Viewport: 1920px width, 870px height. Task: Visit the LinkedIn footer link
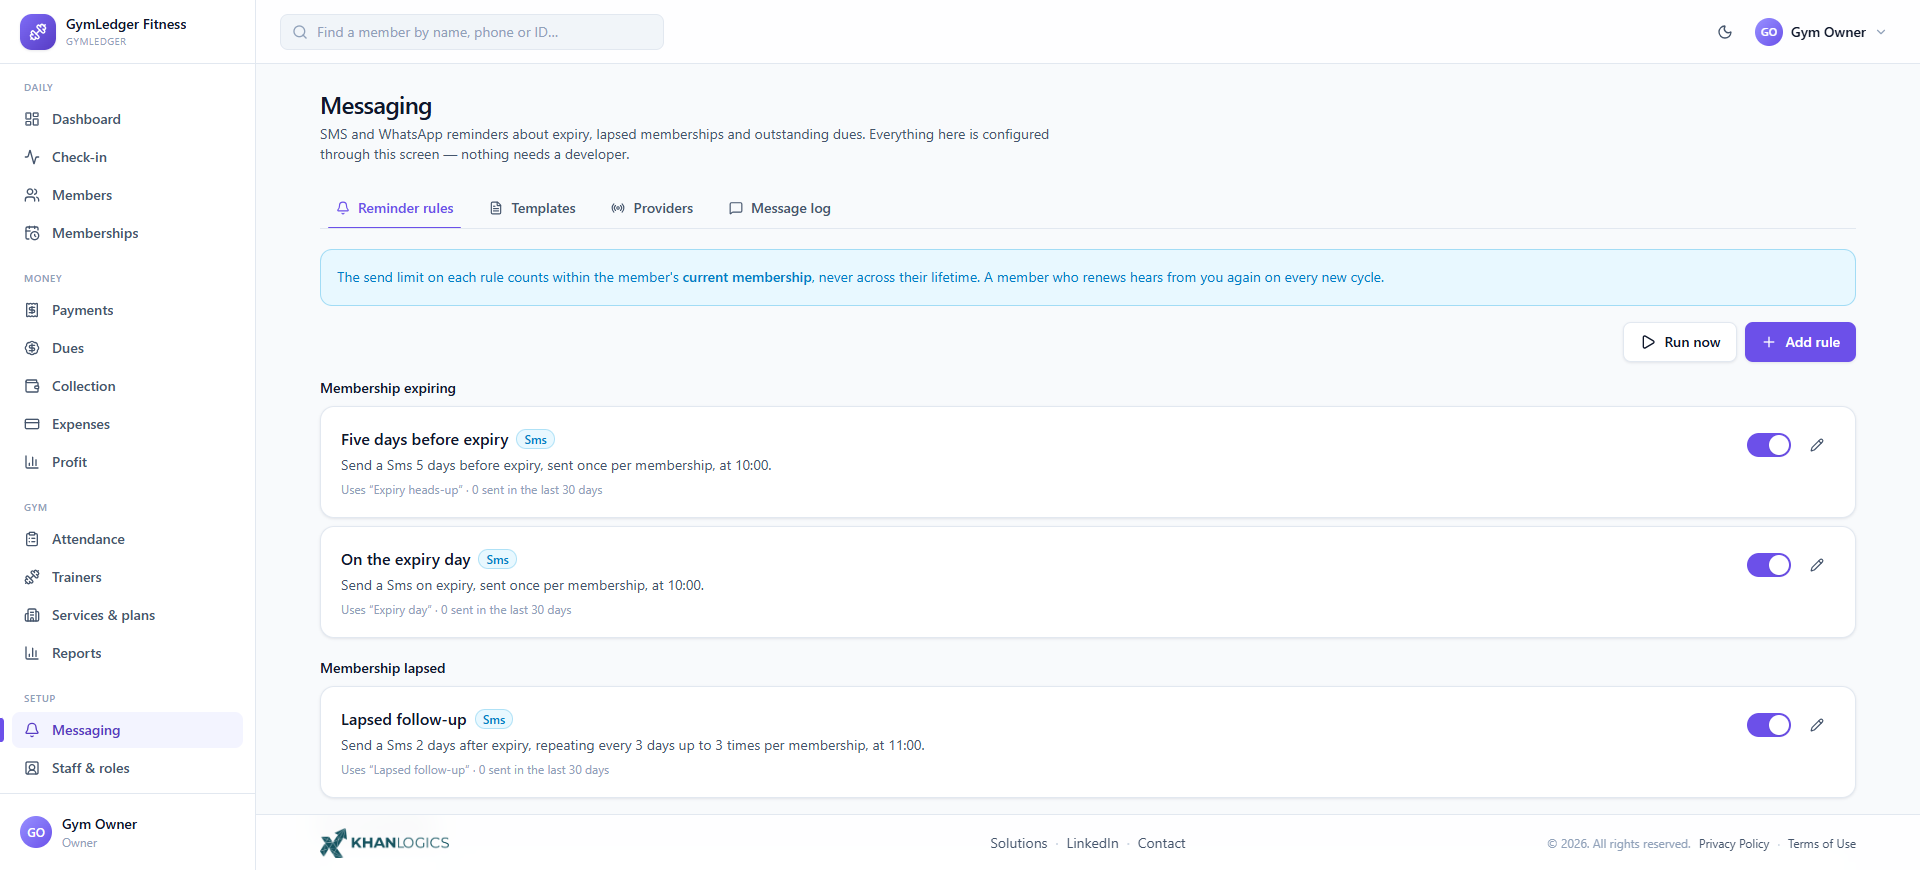1092,843
